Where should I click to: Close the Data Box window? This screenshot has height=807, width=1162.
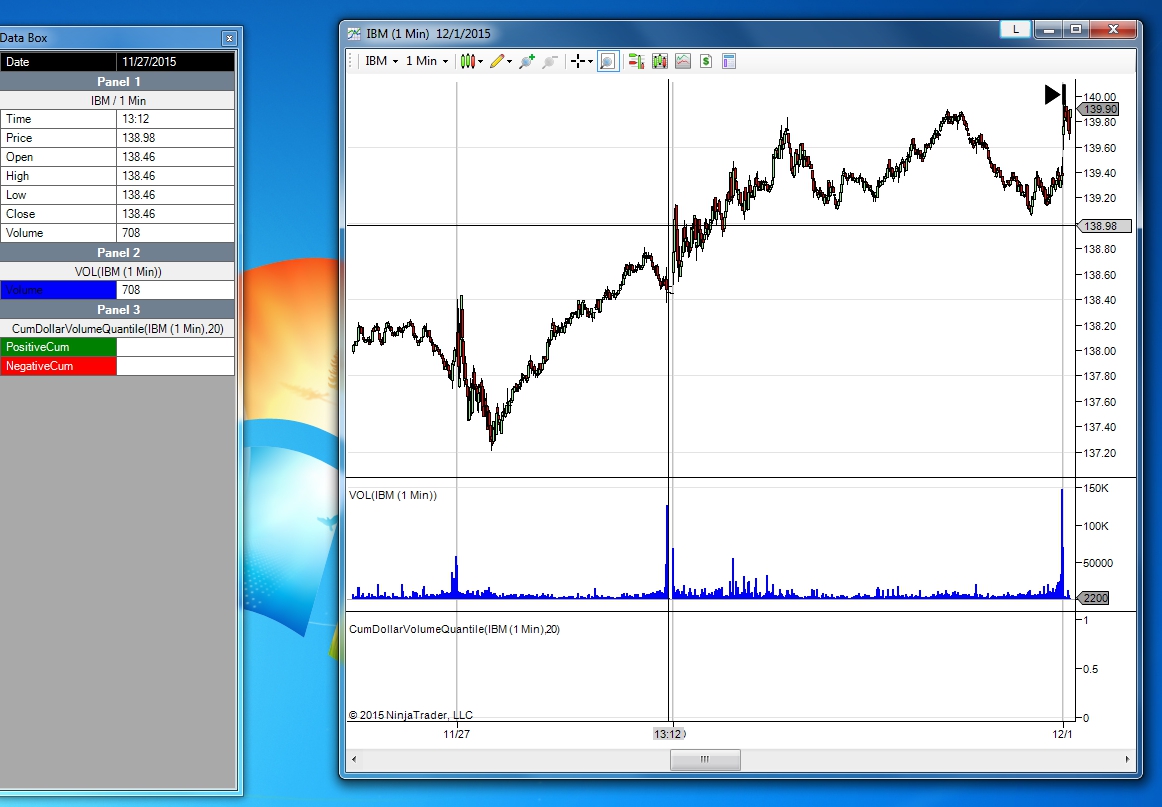(x=229, y=38)
